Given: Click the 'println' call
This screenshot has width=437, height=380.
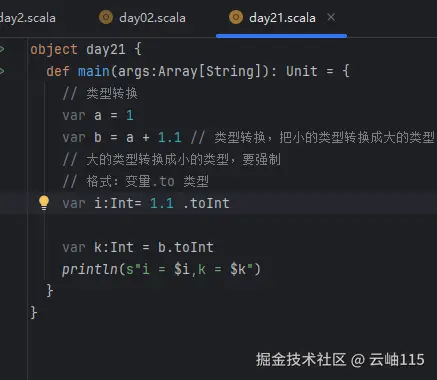Looking at the screenshot, I should (90, 269).
